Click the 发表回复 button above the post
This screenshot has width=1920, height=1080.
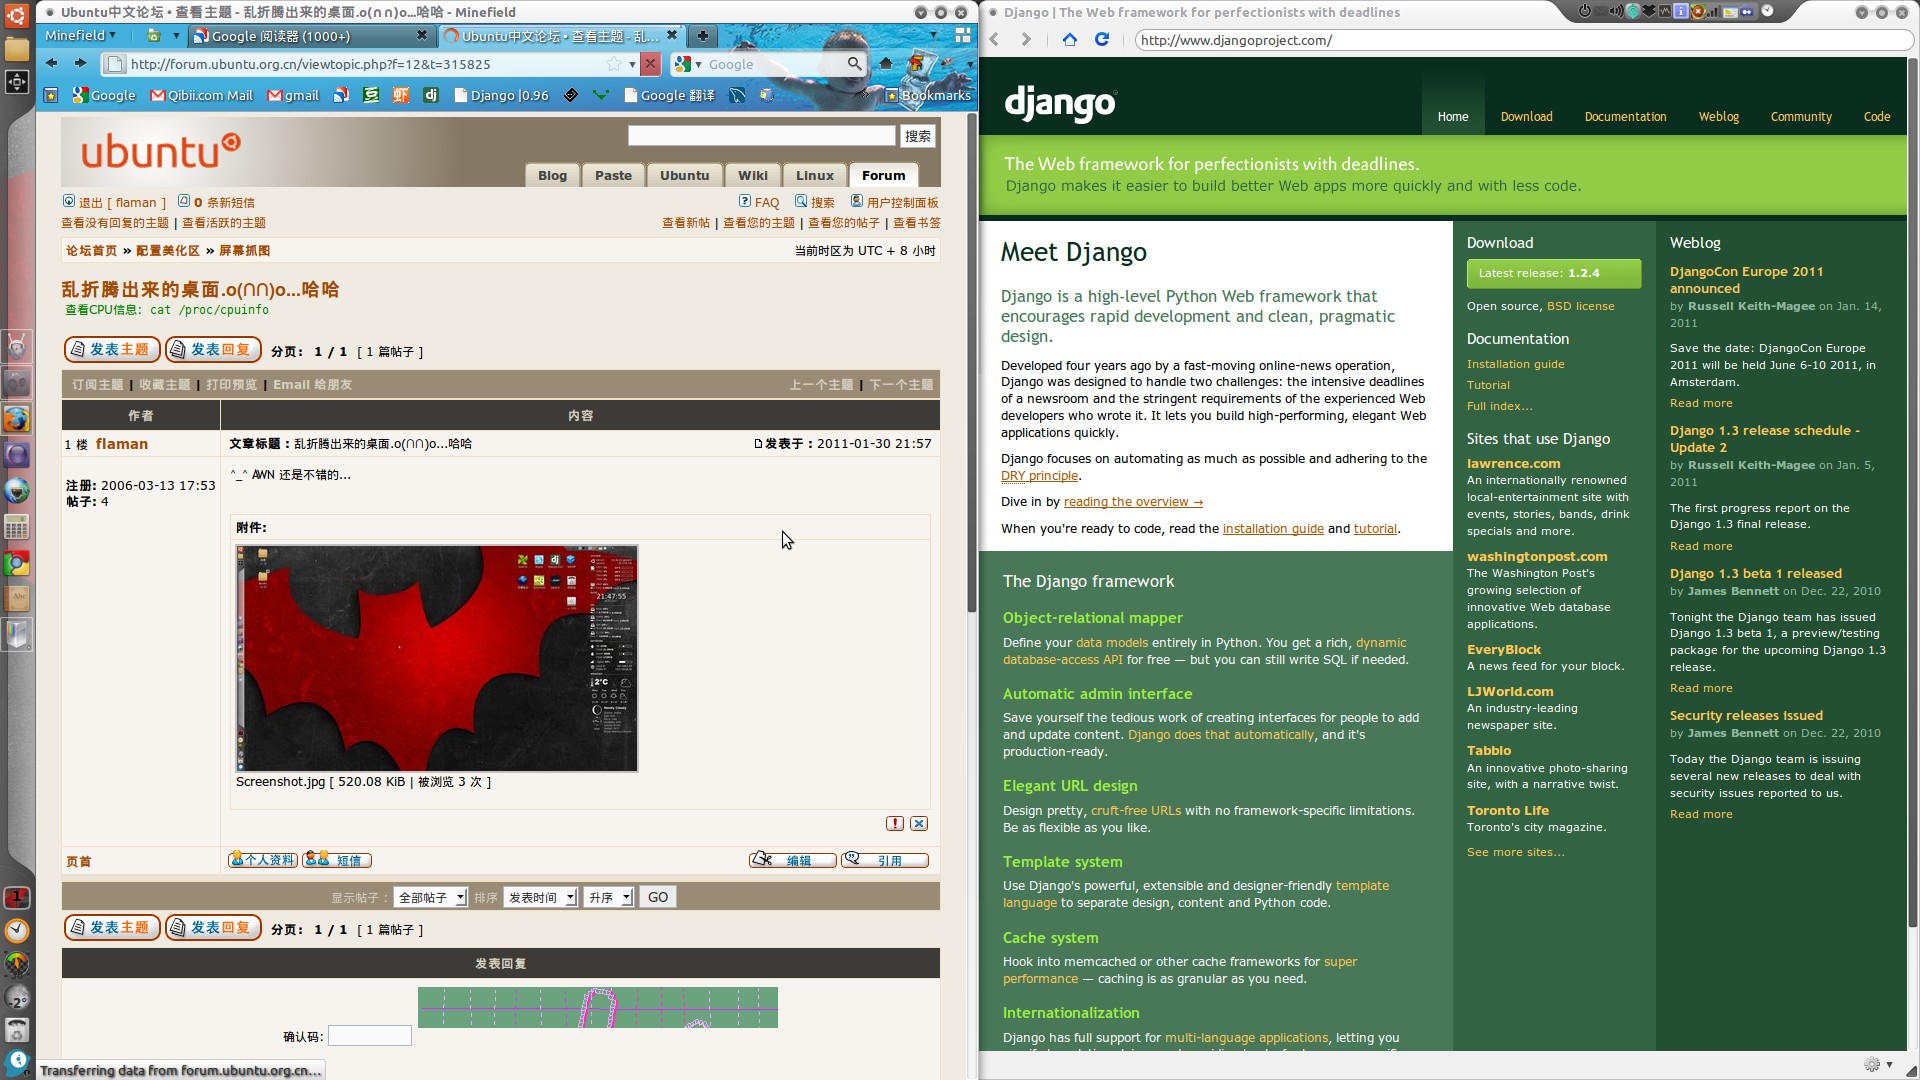coord(213,349)
